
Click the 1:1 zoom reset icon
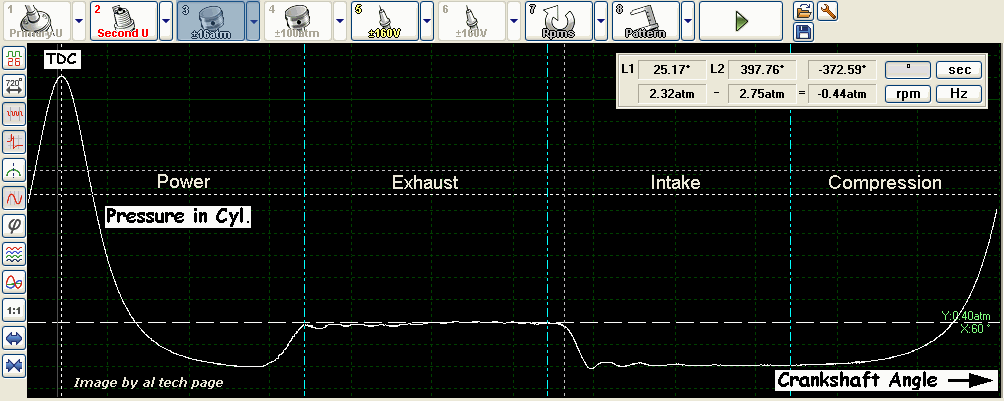[15, 311]
